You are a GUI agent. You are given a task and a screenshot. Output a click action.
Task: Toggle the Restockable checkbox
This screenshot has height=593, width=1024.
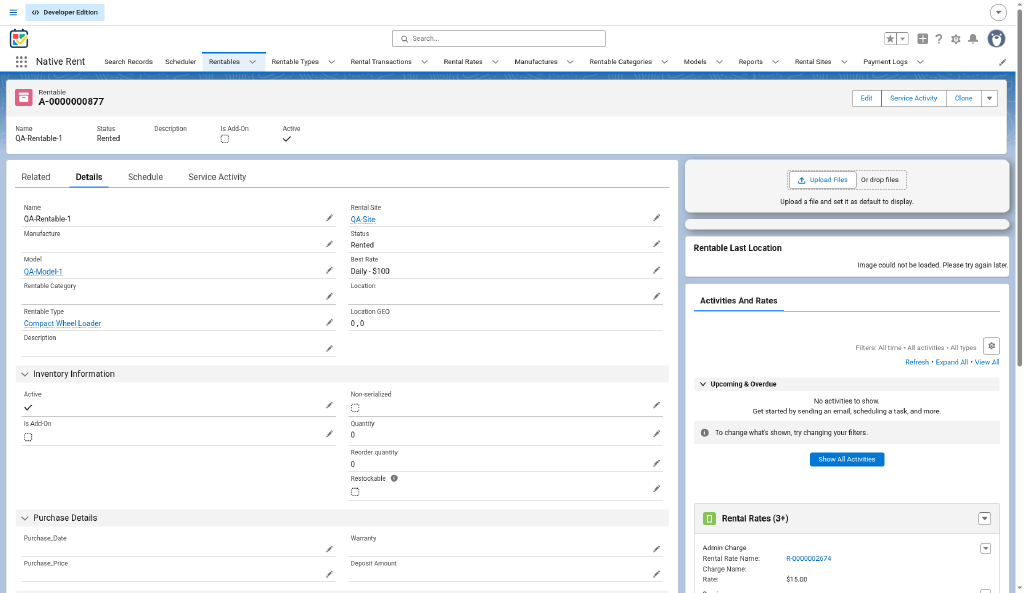click(x=355, y=492)
